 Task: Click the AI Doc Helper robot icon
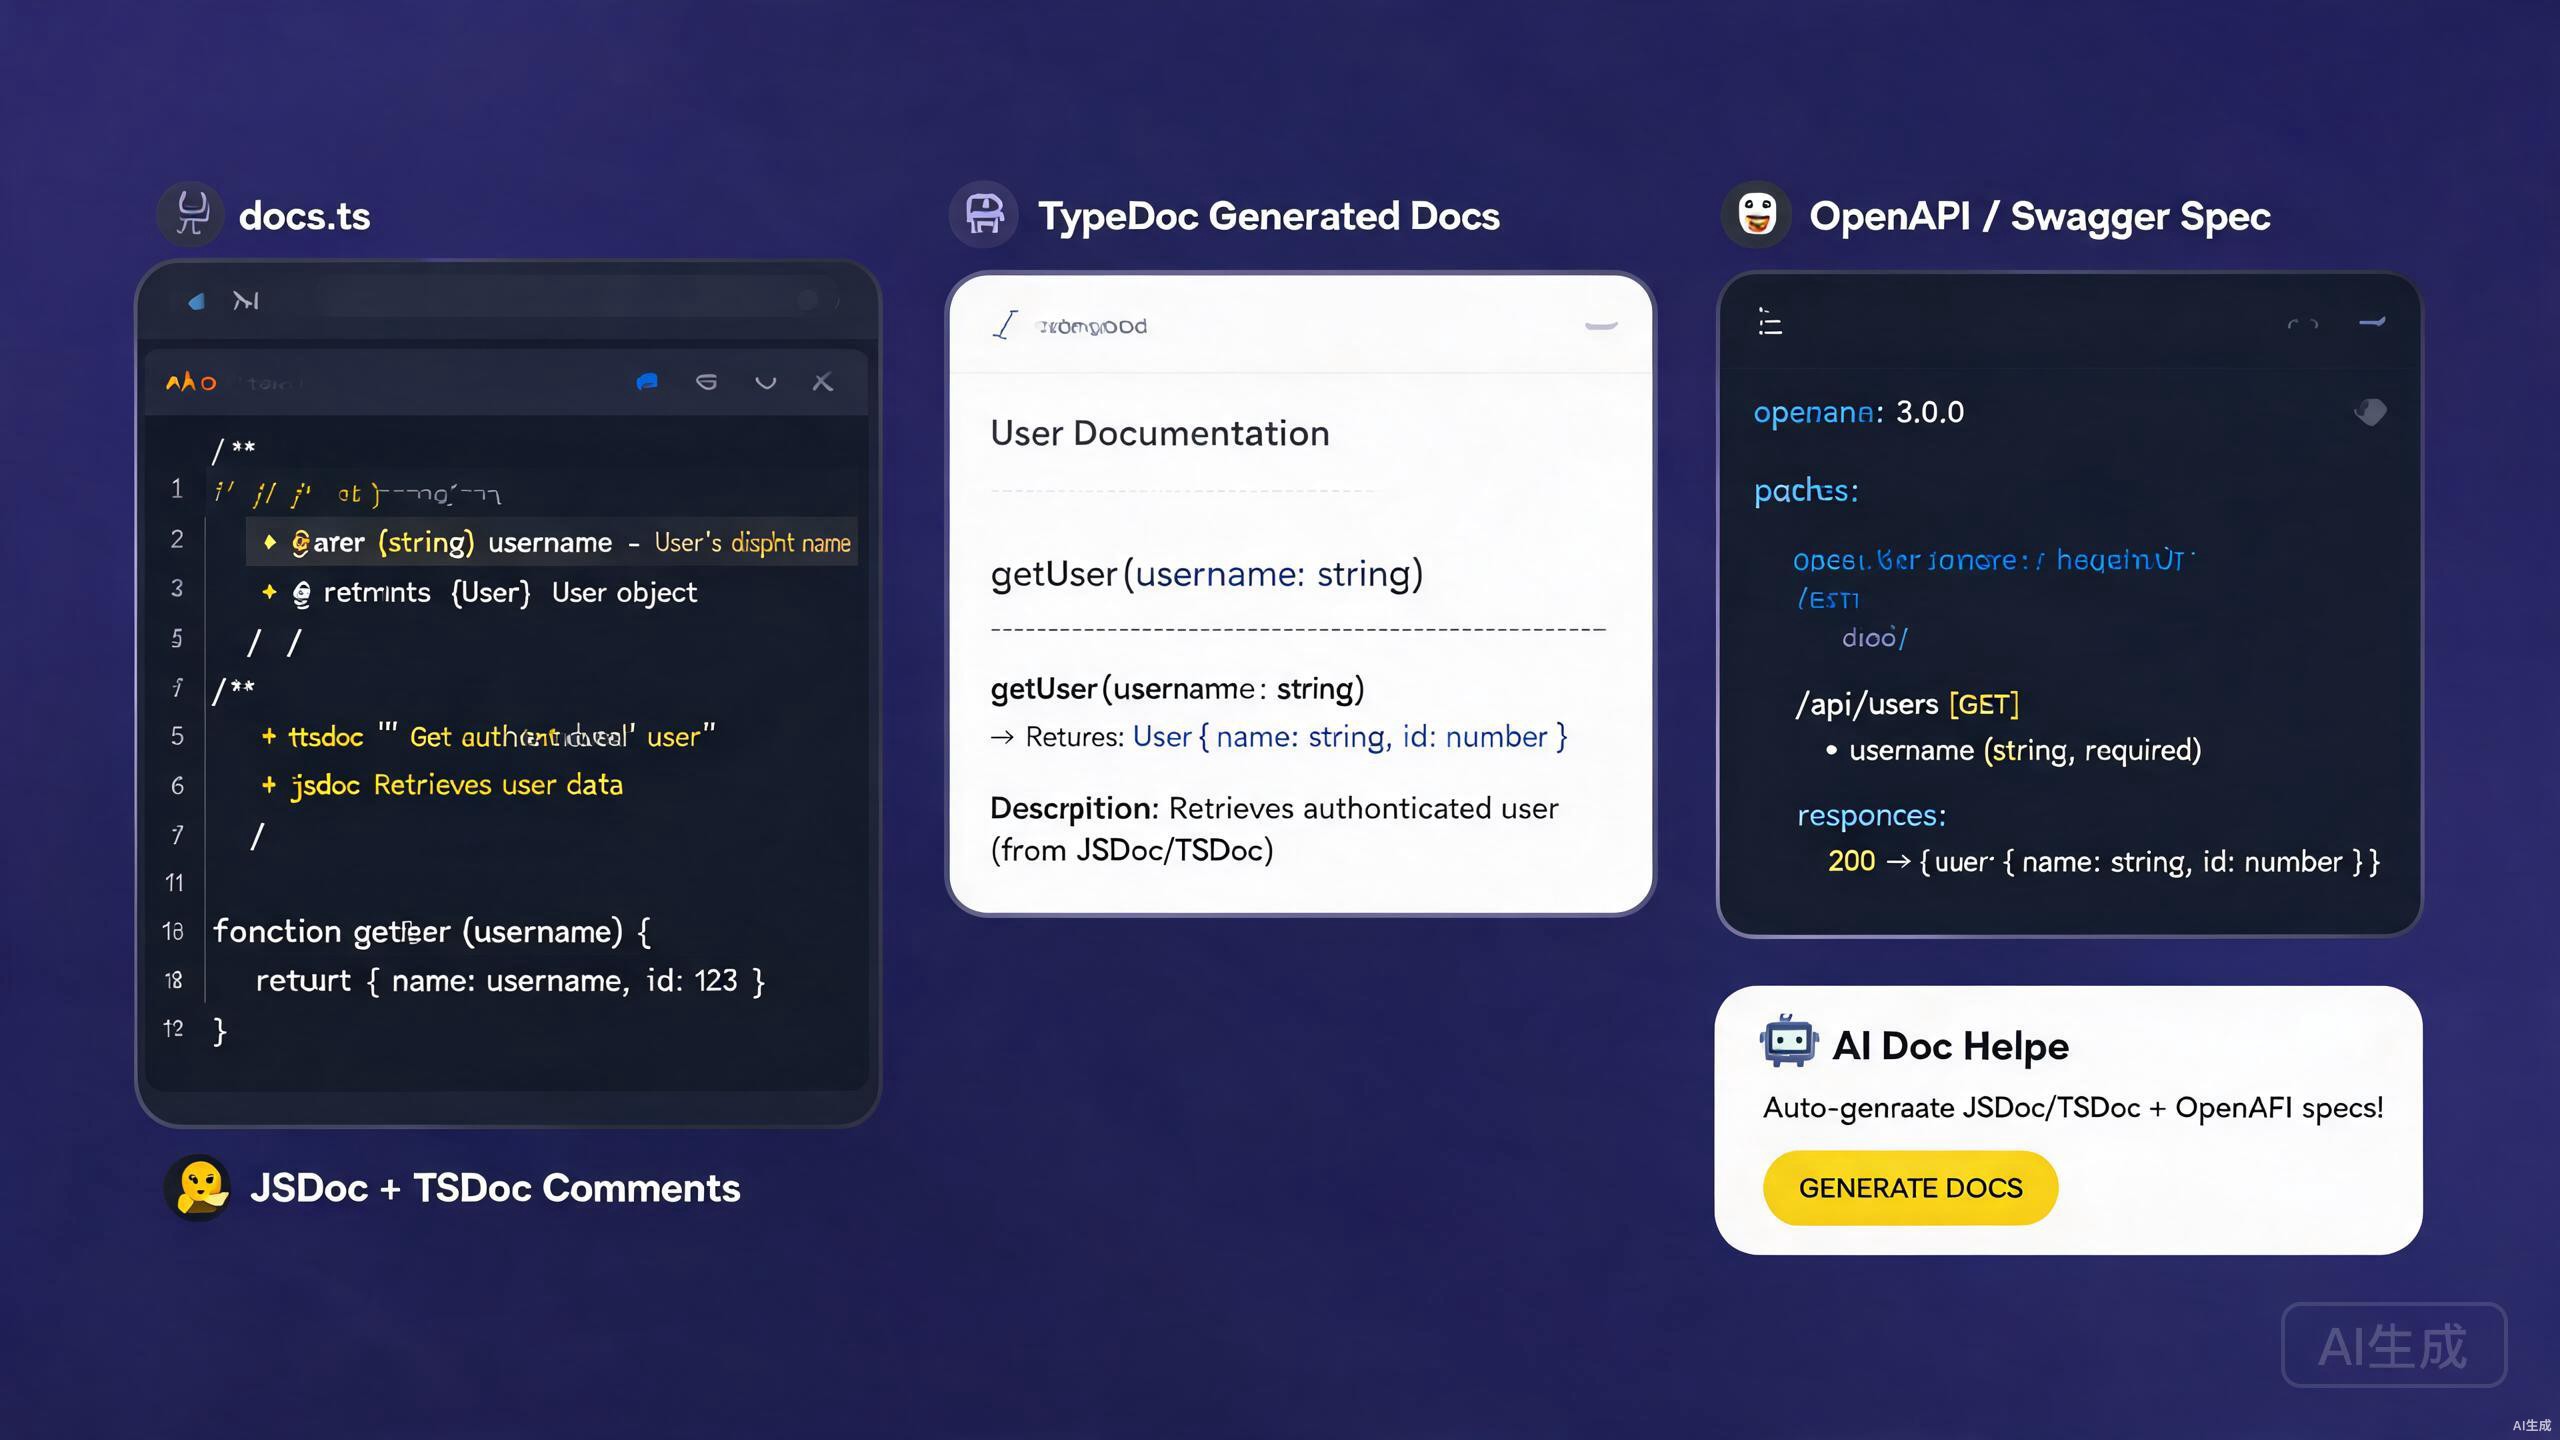click(x=1788, y=1043)
